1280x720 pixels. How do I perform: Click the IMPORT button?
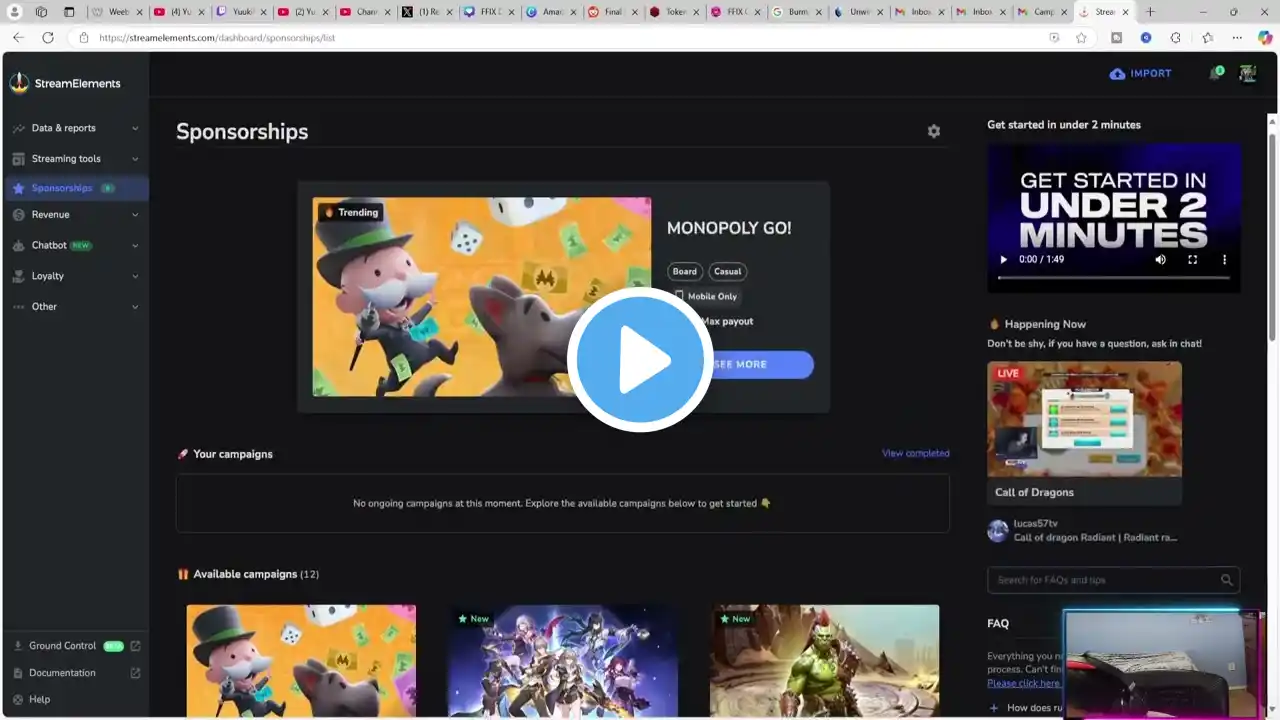tap(1140, 73)
